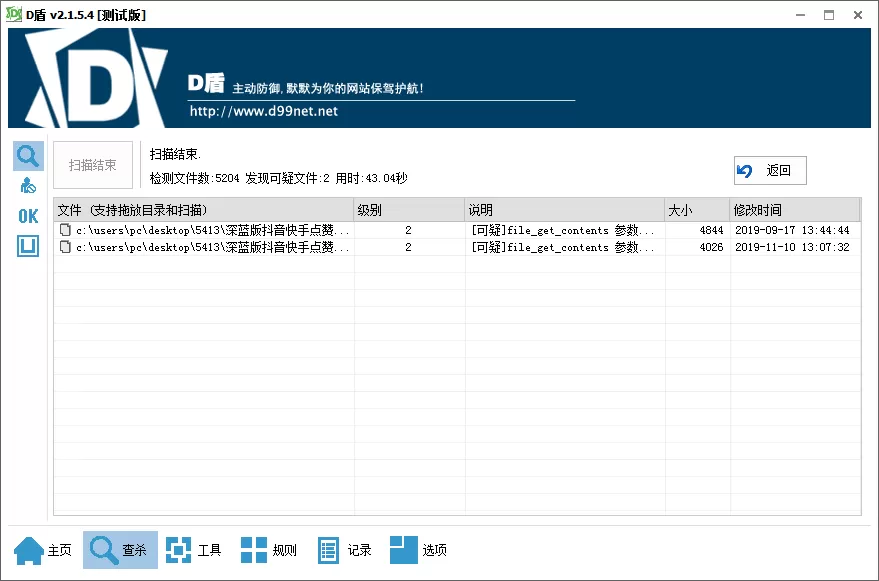Click the OK icon in the left sidebar

pyautogui.click(x=27, y=215)
